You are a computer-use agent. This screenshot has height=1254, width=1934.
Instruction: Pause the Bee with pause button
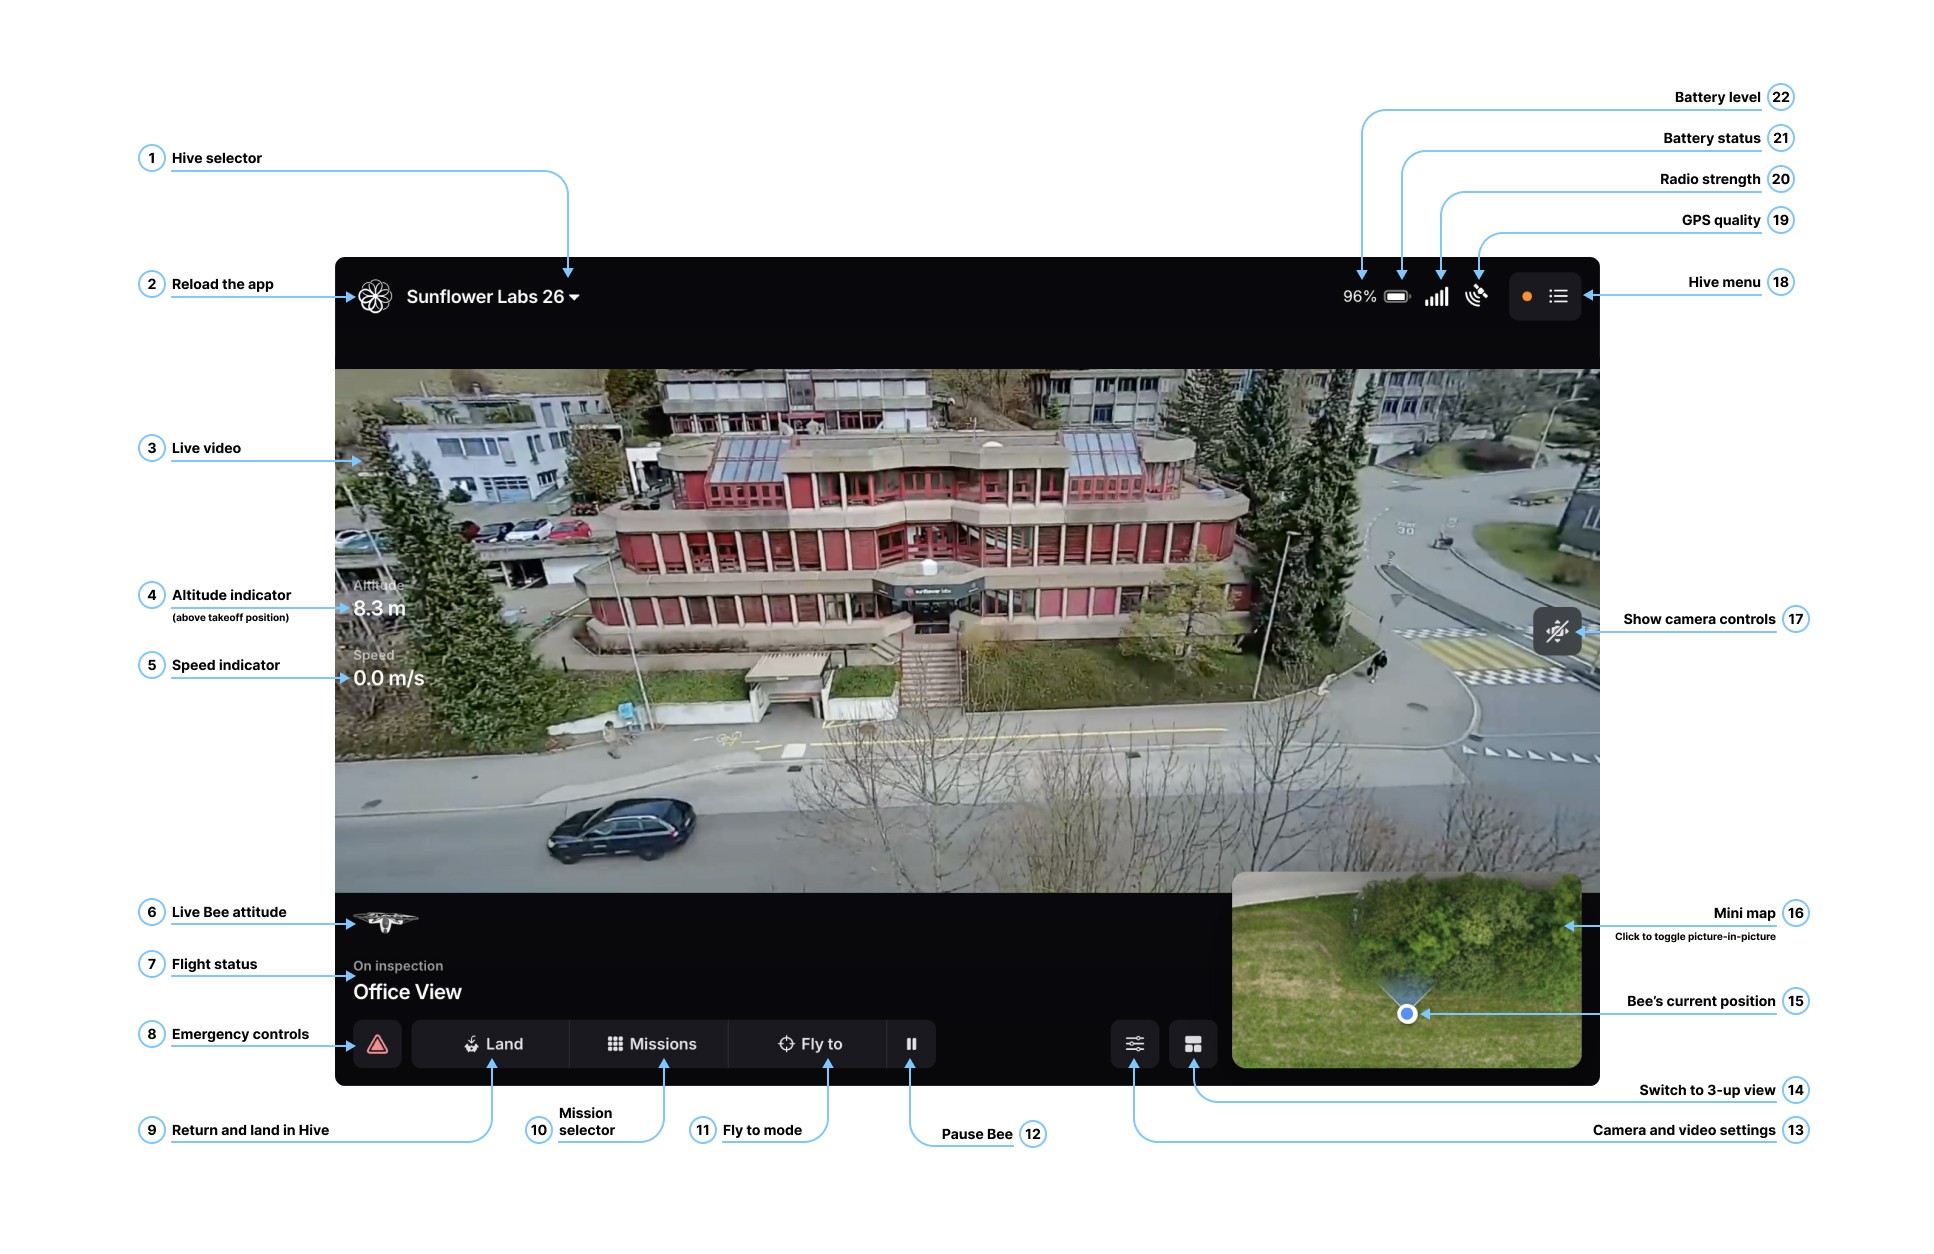pyautogui.click(x=911, y=1044)
